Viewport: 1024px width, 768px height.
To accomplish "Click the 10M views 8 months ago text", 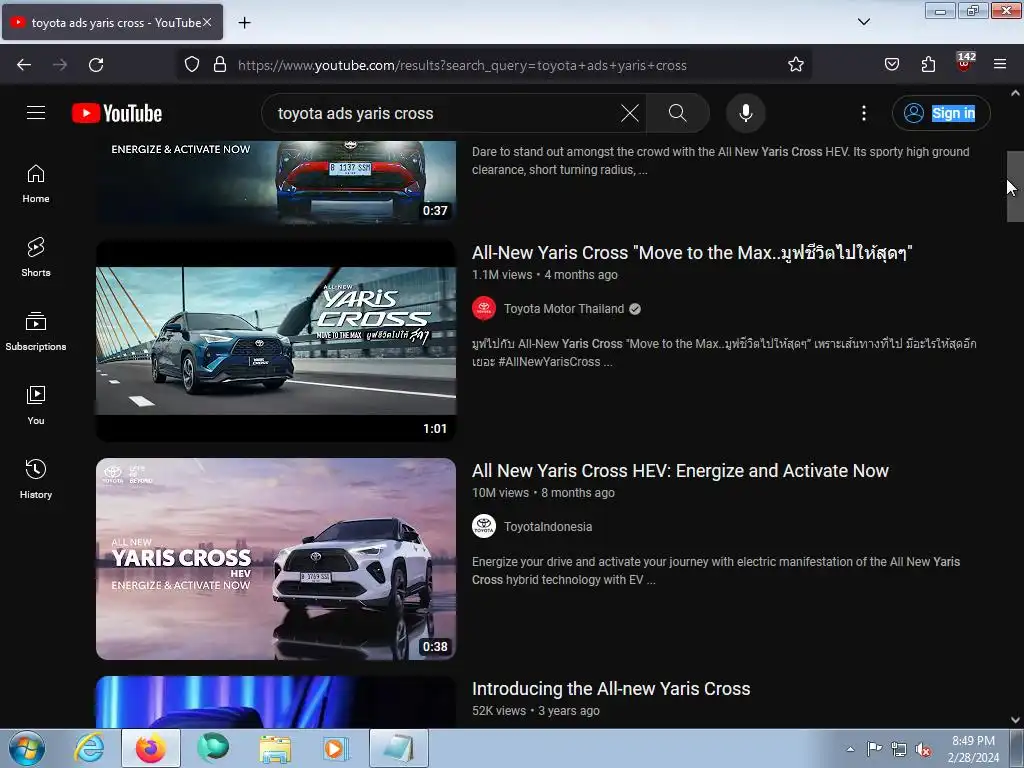I will click(543, 493).
